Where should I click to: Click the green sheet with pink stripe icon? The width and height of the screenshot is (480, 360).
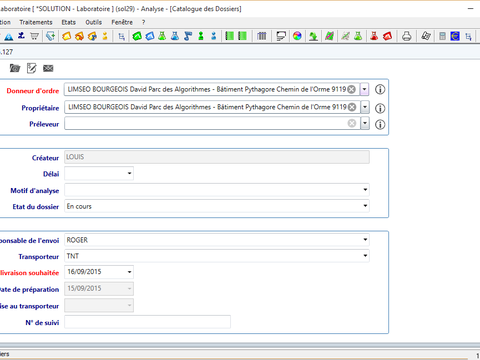click(329, 36)
